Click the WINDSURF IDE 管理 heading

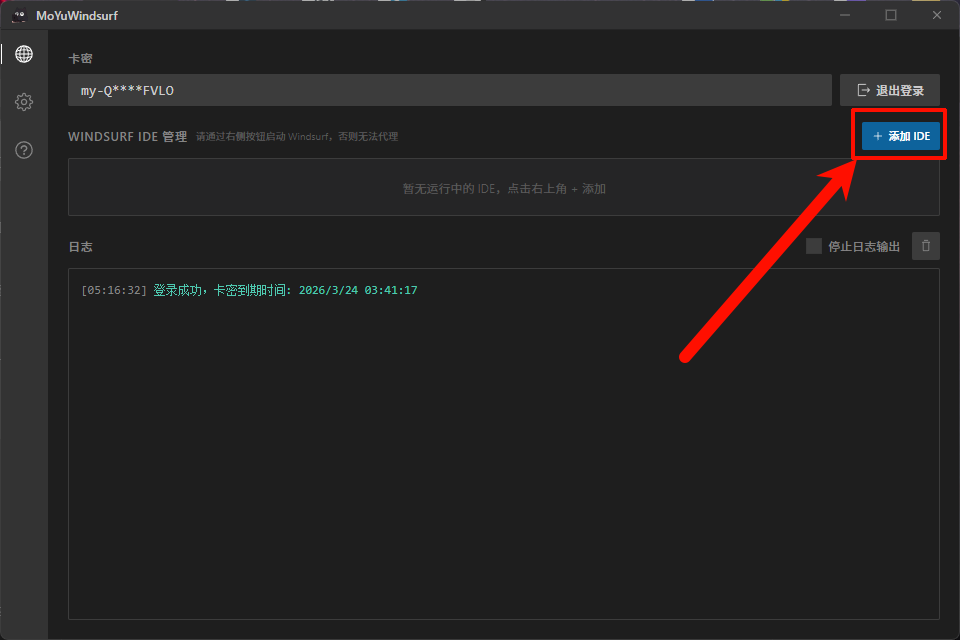(x=127, y=137)
